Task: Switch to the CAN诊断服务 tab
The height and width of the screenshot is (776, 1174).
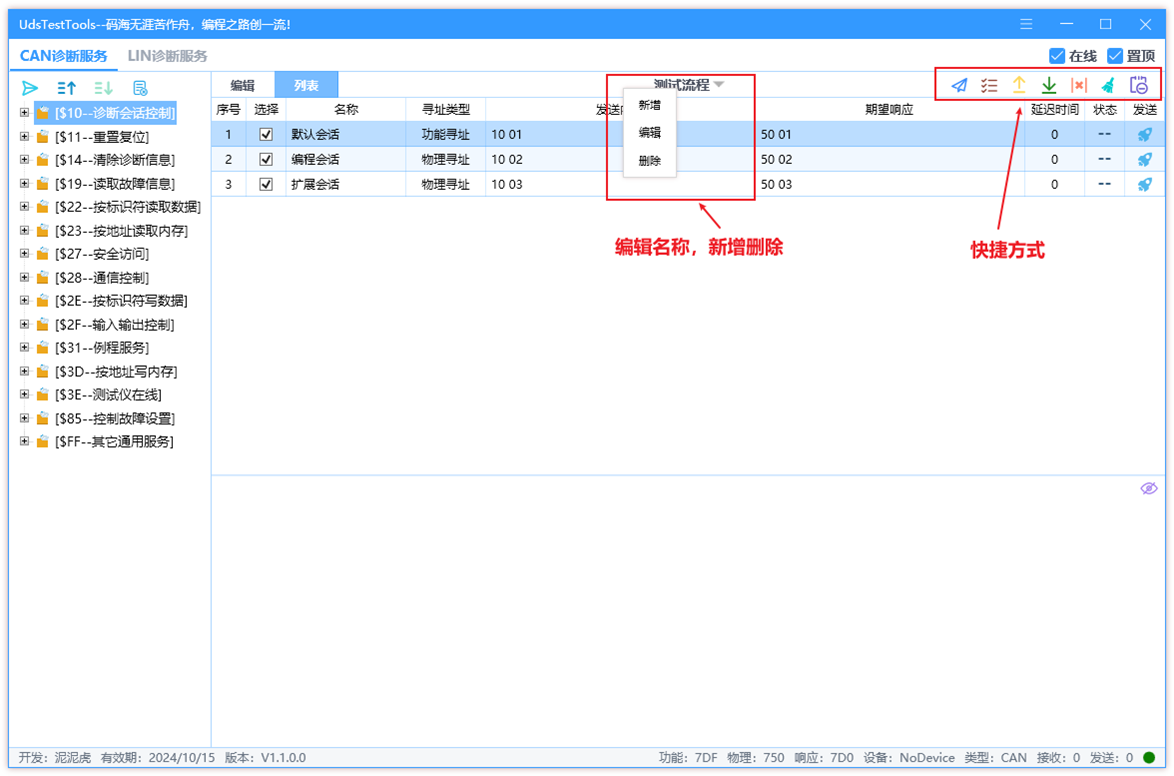Action: click(x=64, y=56)
